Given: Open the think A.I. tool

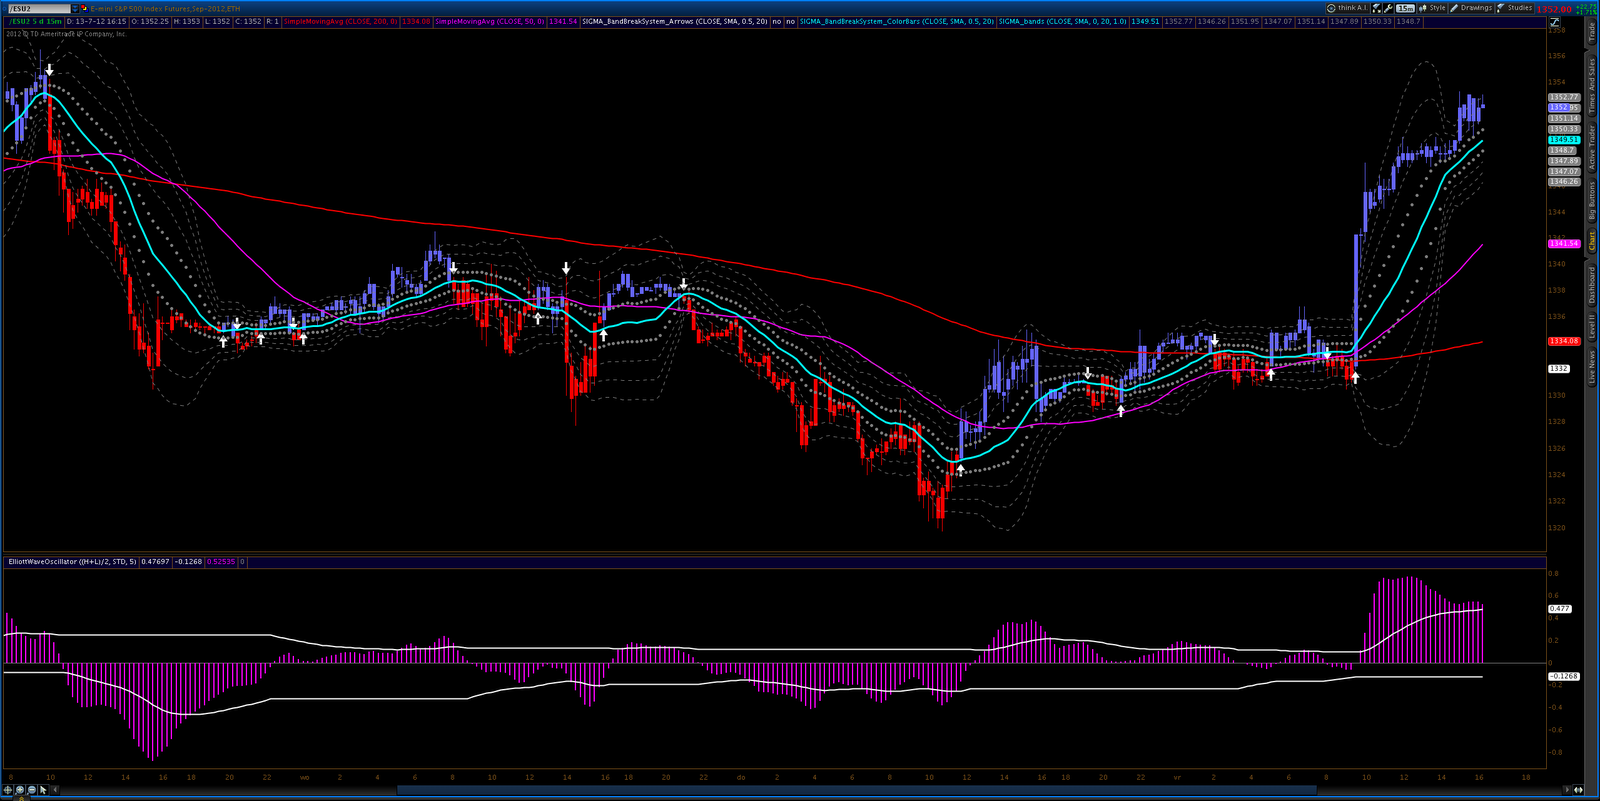Looking at the screenshot, I should 1346,8.
